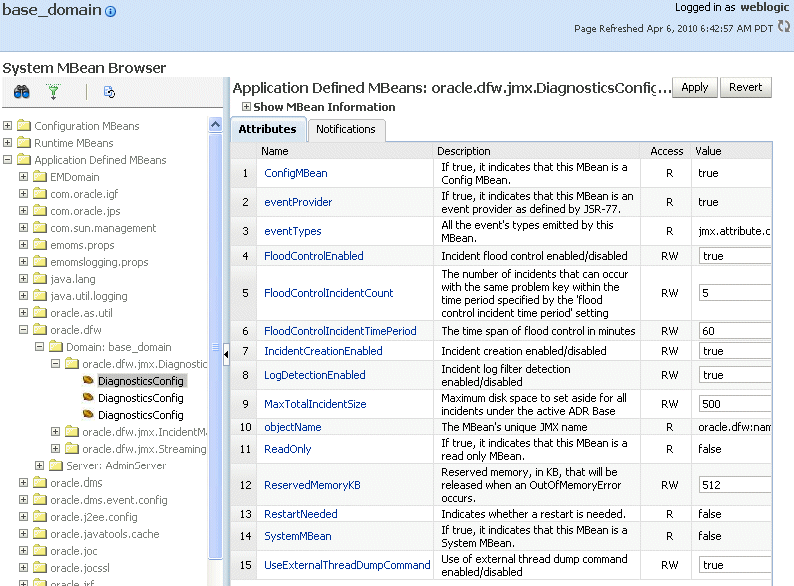This screenshot has height=586, width=794.
Task: Open eventTypes attribute link
Action: point(293,231)
